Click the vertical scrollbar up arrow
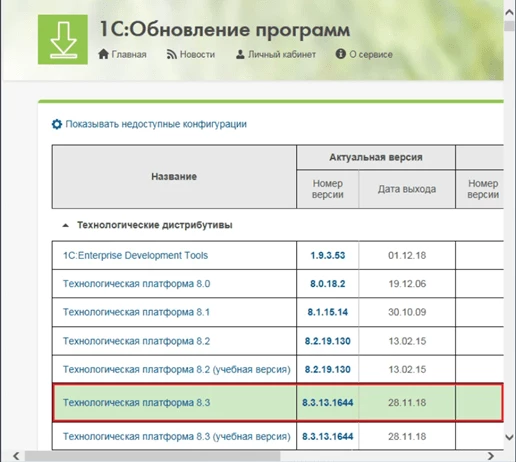The width and height of the screenshot is (516, 462). tap(509, 12)
